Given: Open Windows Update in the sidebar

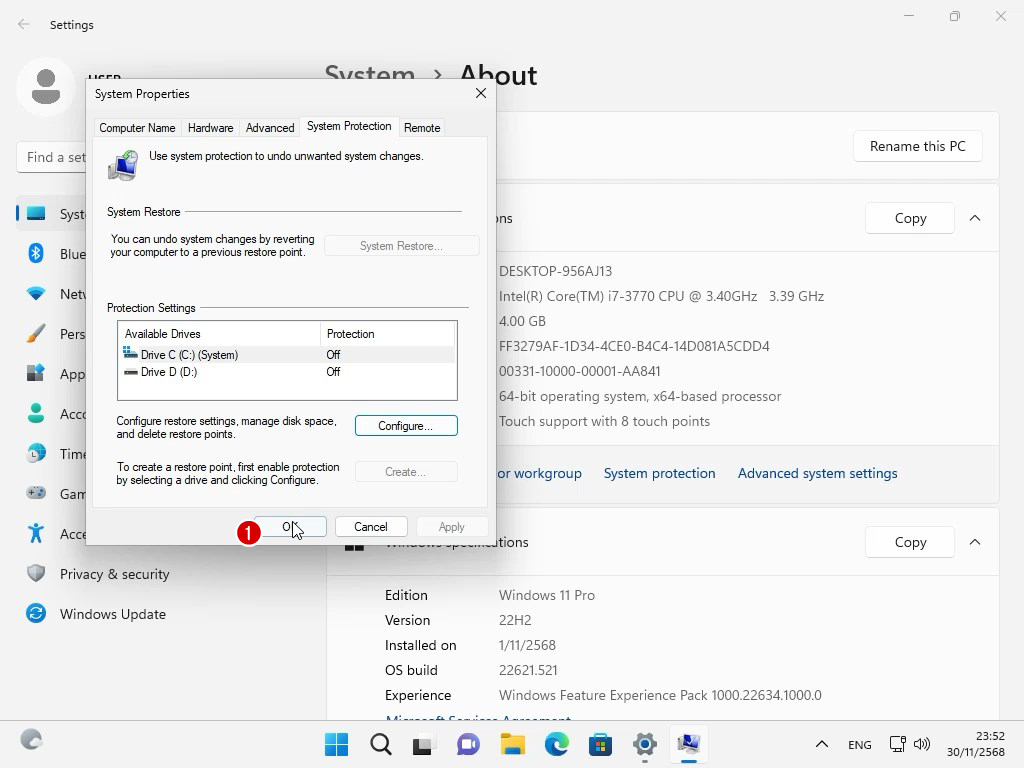Looking at the screenshot, I should [112, 614].
